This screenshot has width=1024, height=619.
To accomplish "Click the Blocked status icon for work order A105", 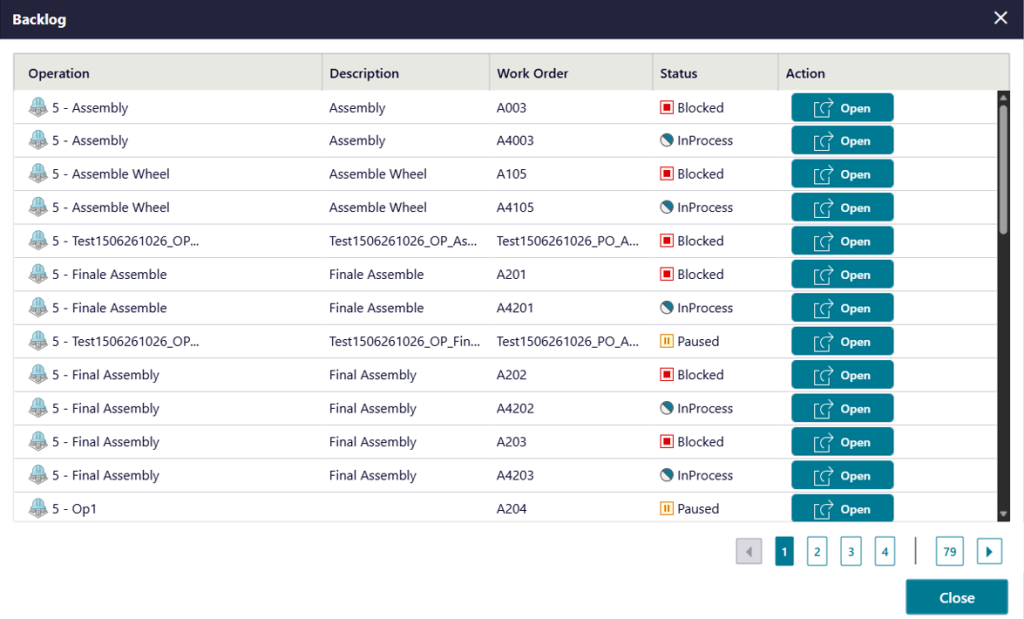I will (x=666, y=174).
